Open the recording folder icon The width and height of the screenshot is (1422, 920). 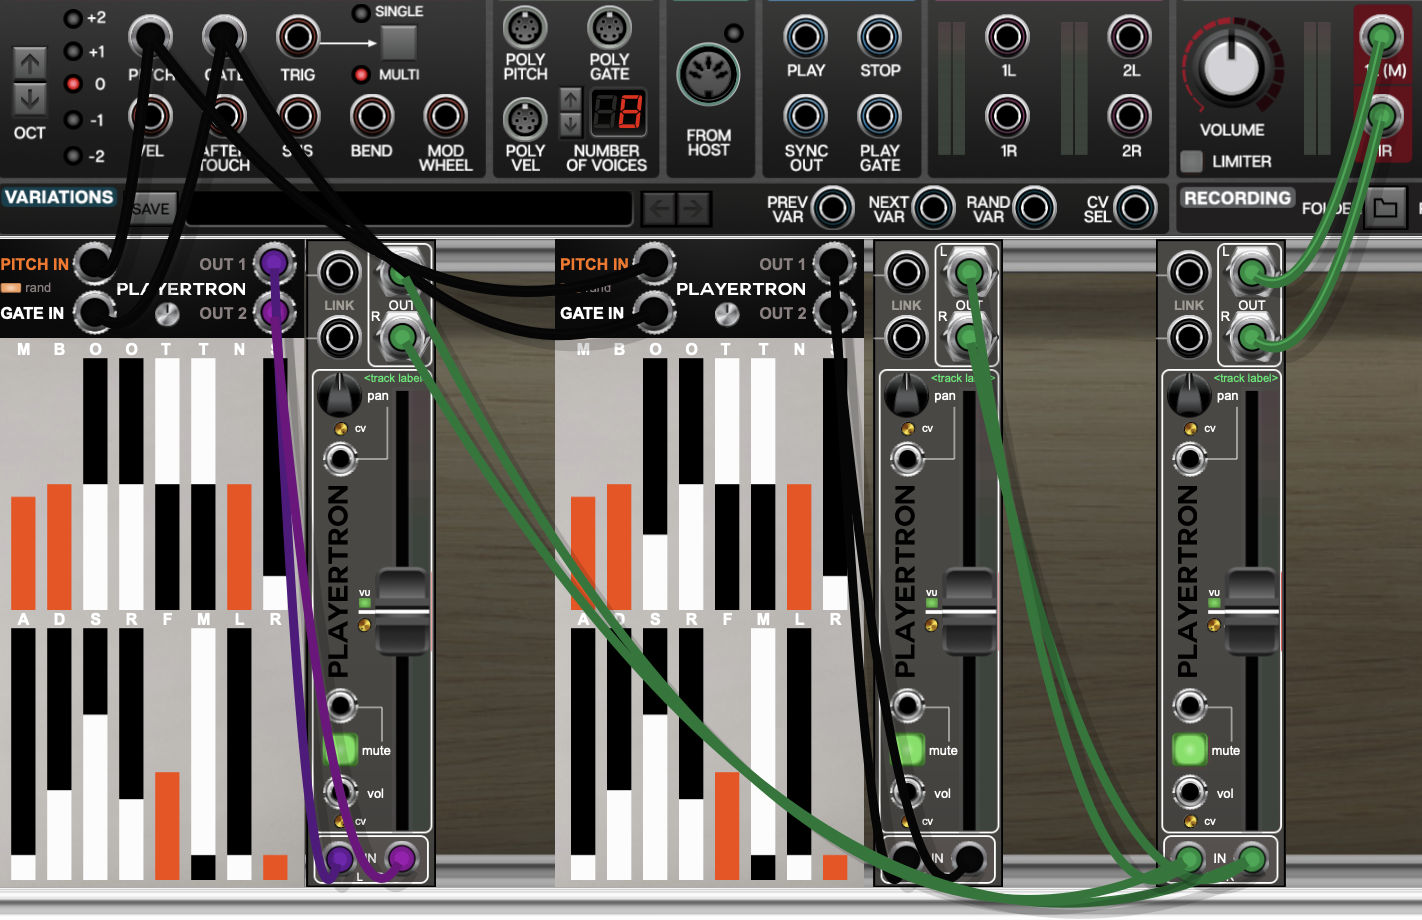pyautogui.click(x=1385, y=208)
